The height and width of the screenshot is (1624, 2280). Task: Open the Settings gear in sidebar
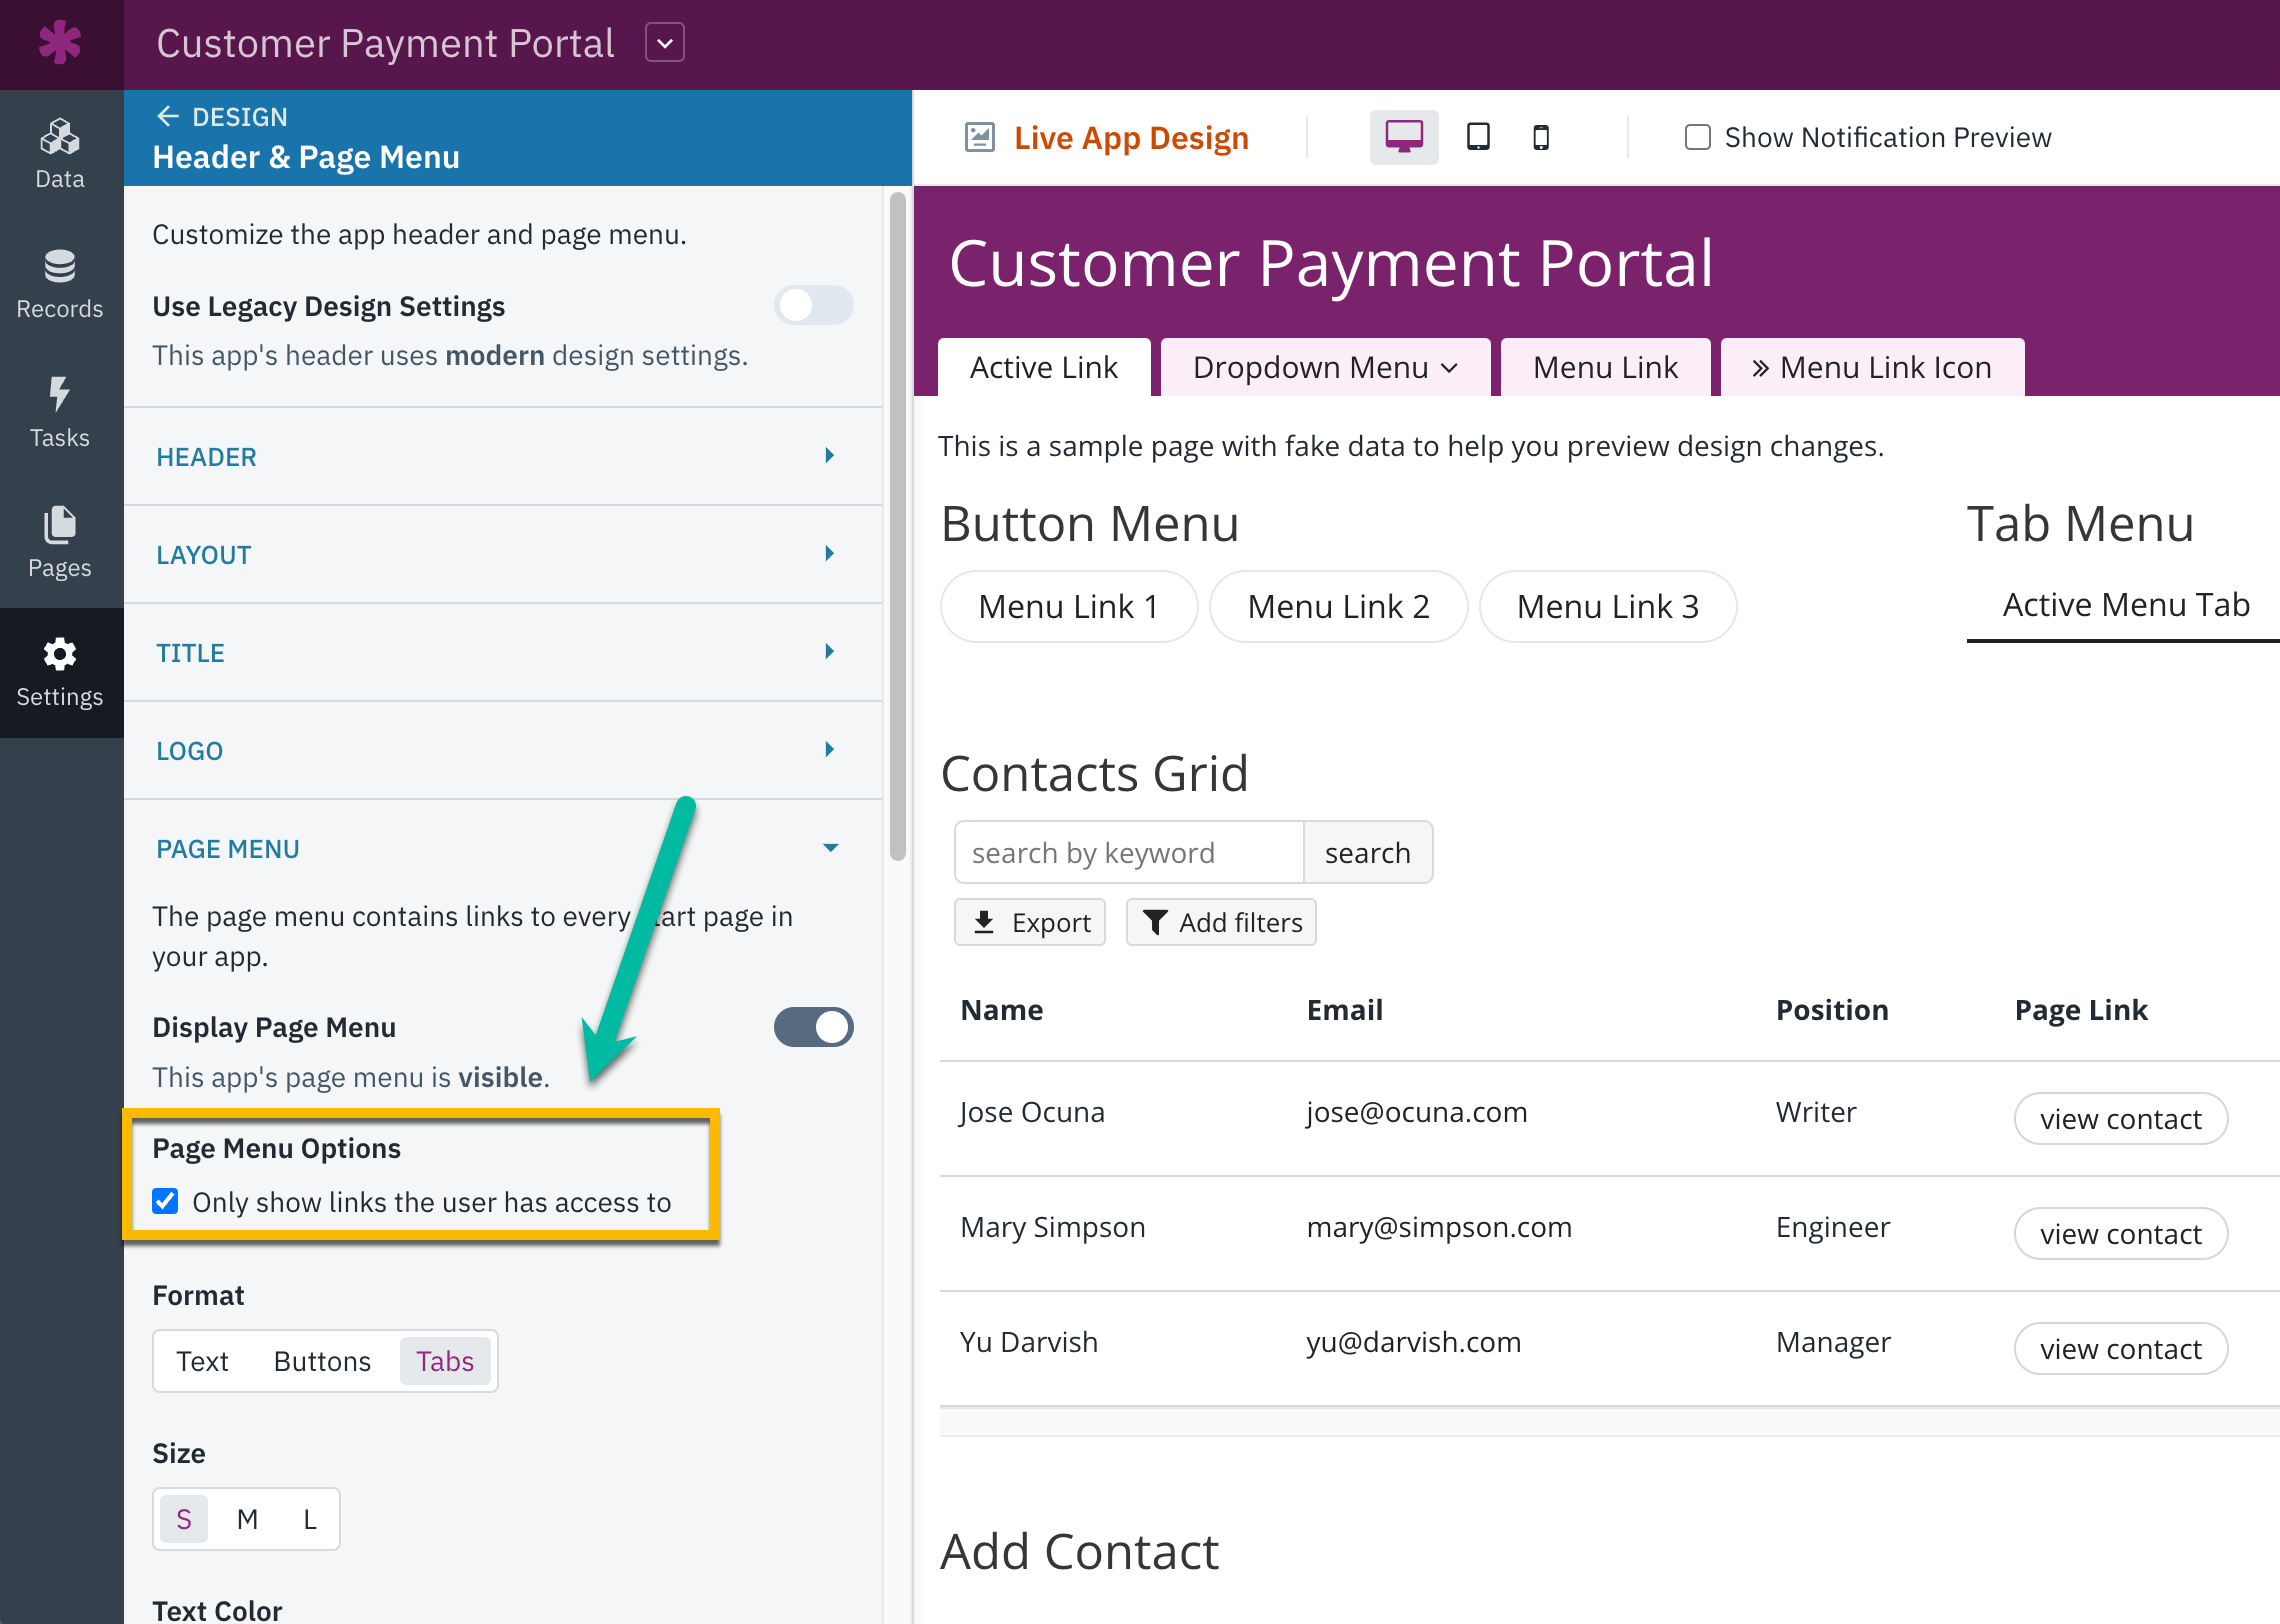60,673
